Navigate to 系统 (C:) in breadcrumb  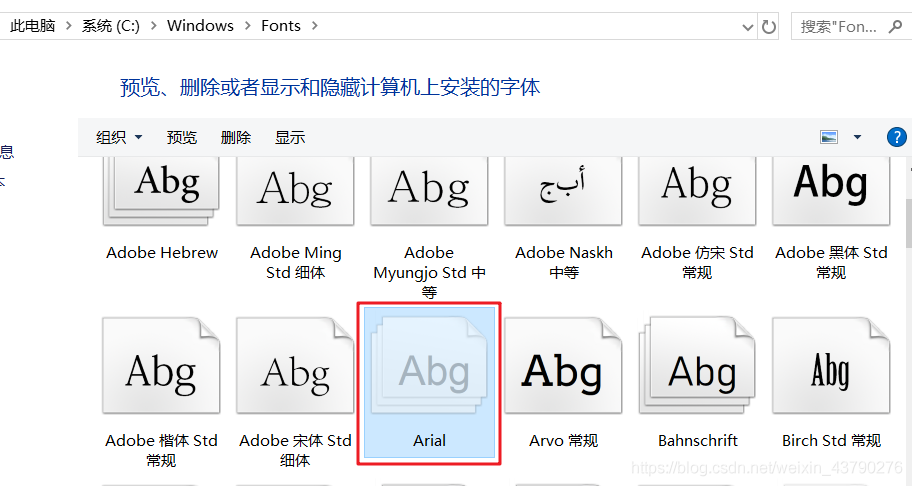click(111, 26)
